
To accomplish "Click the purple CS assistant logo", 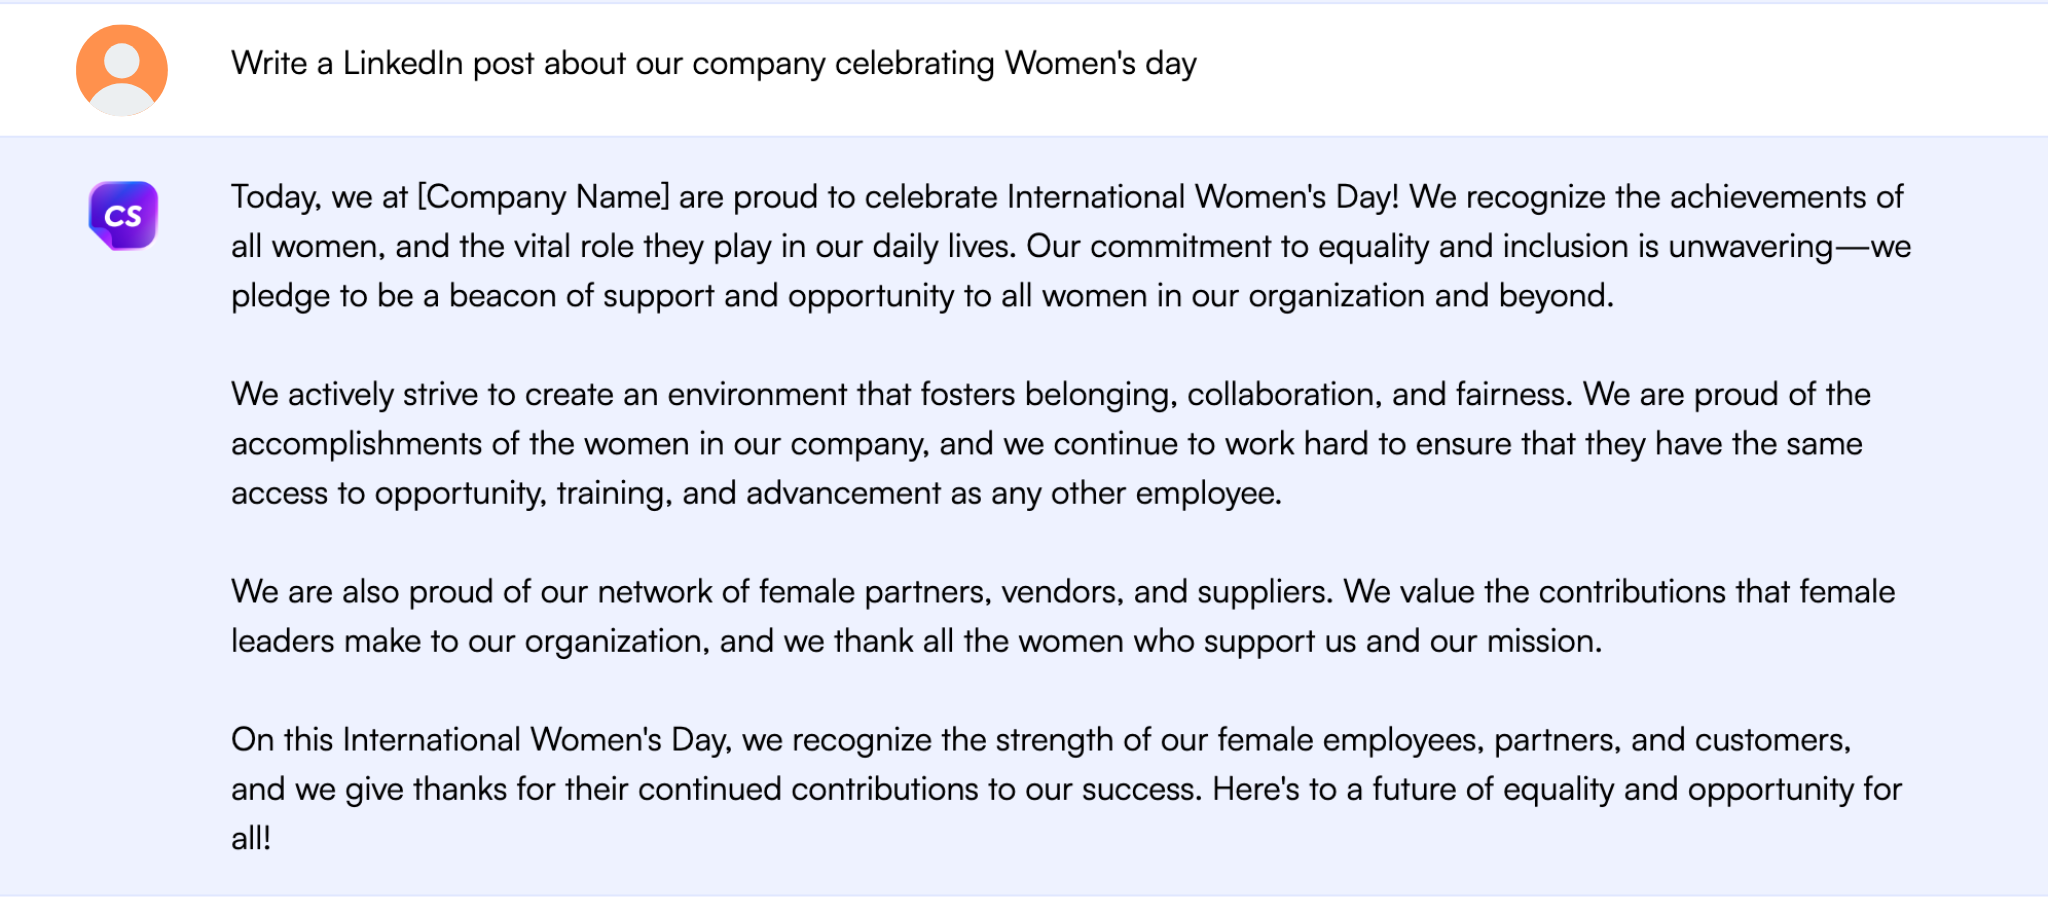I will pyautogui.click(x=123, y=215).
